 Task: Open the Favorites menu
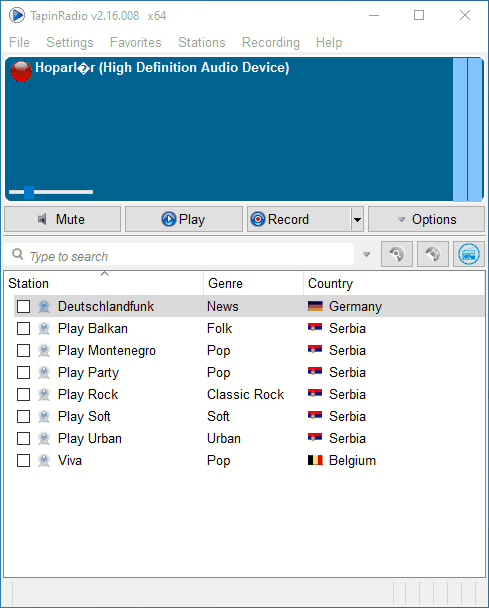click(135, 42)
